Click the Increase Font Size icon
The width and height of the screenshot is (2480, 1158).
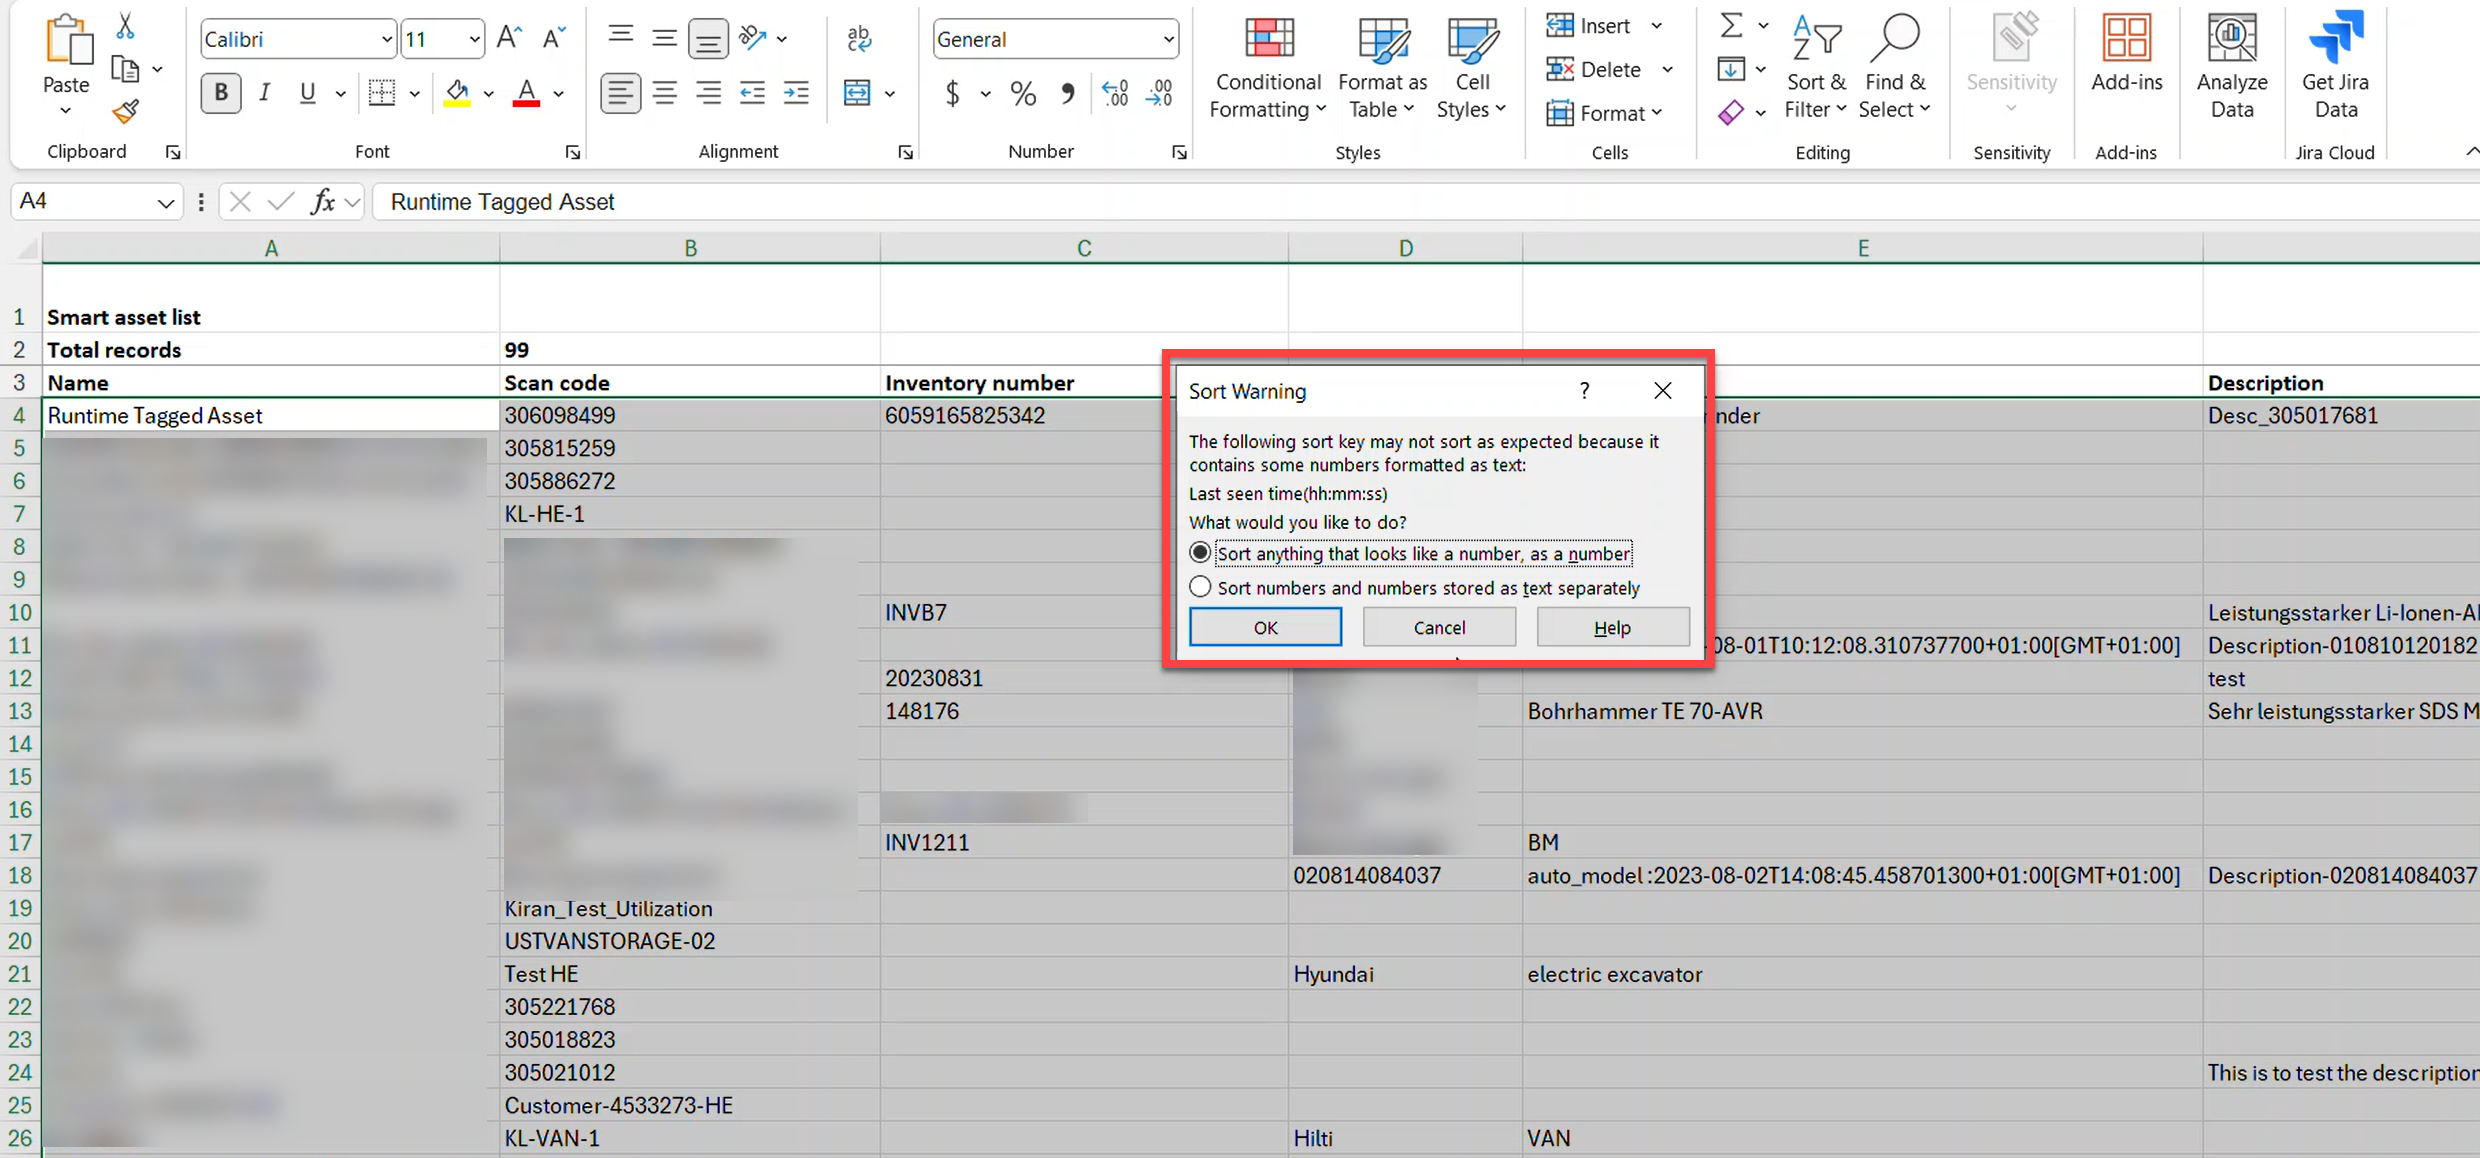[508, 39]
